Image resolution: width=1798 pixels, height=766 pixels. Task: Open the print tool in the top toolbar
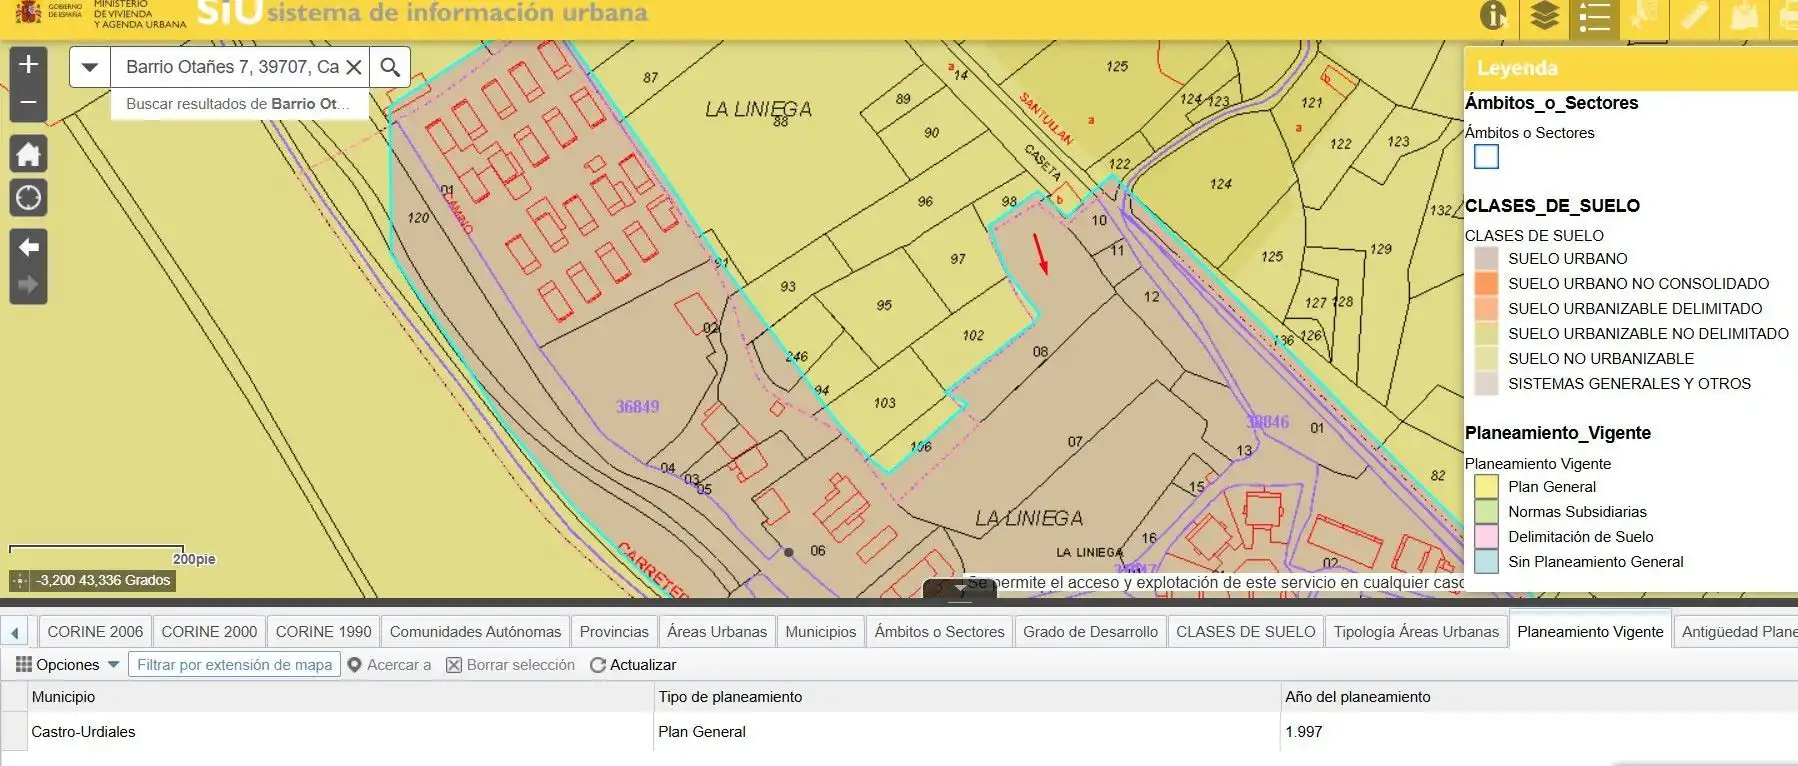pos(1786,16)
